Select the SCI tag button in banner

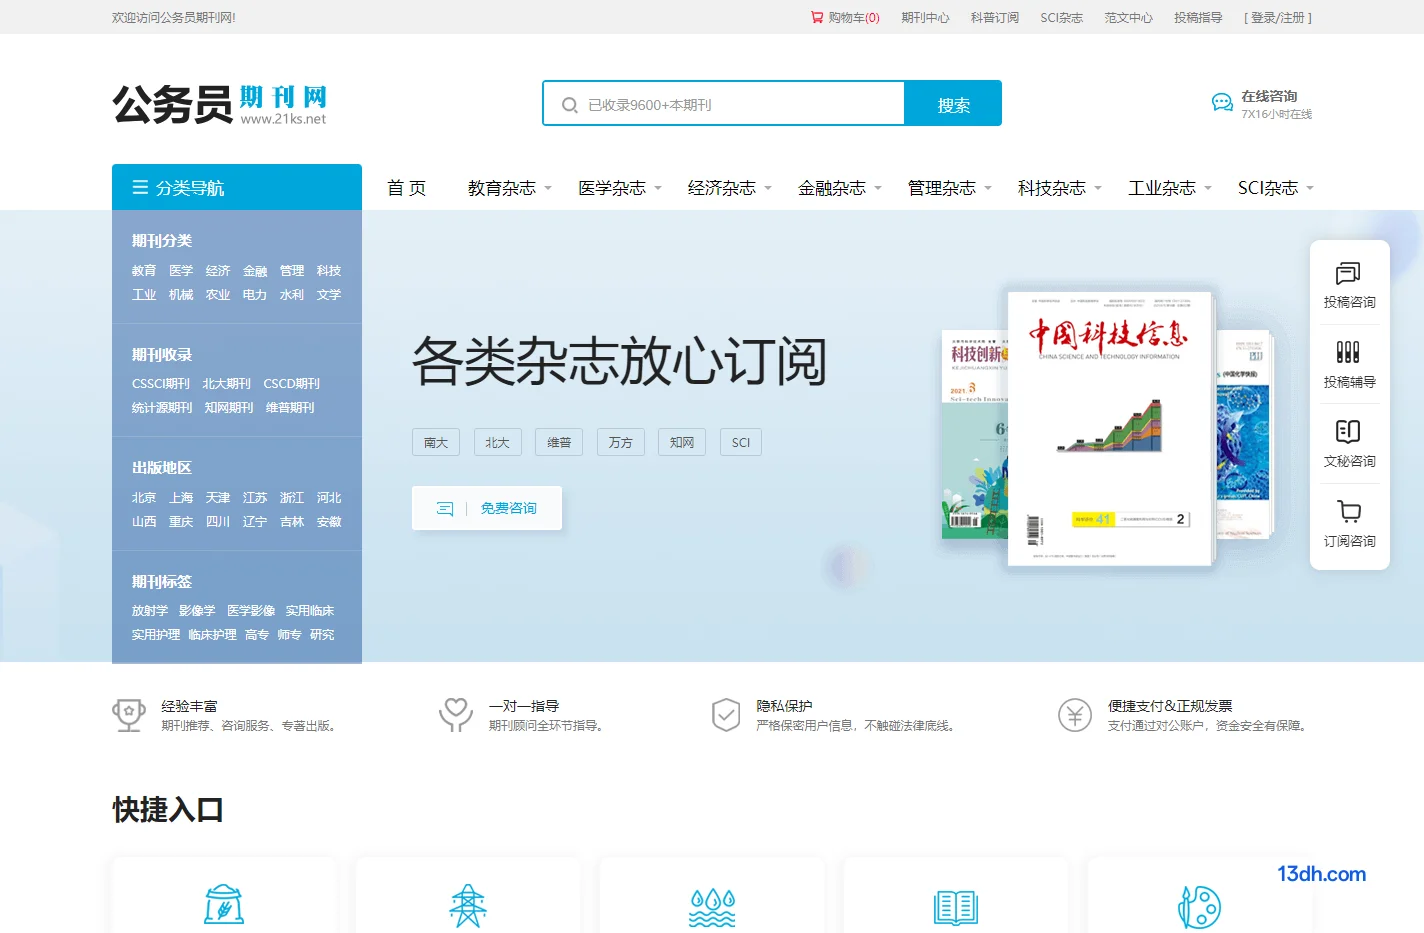click(x=741, y=442)
